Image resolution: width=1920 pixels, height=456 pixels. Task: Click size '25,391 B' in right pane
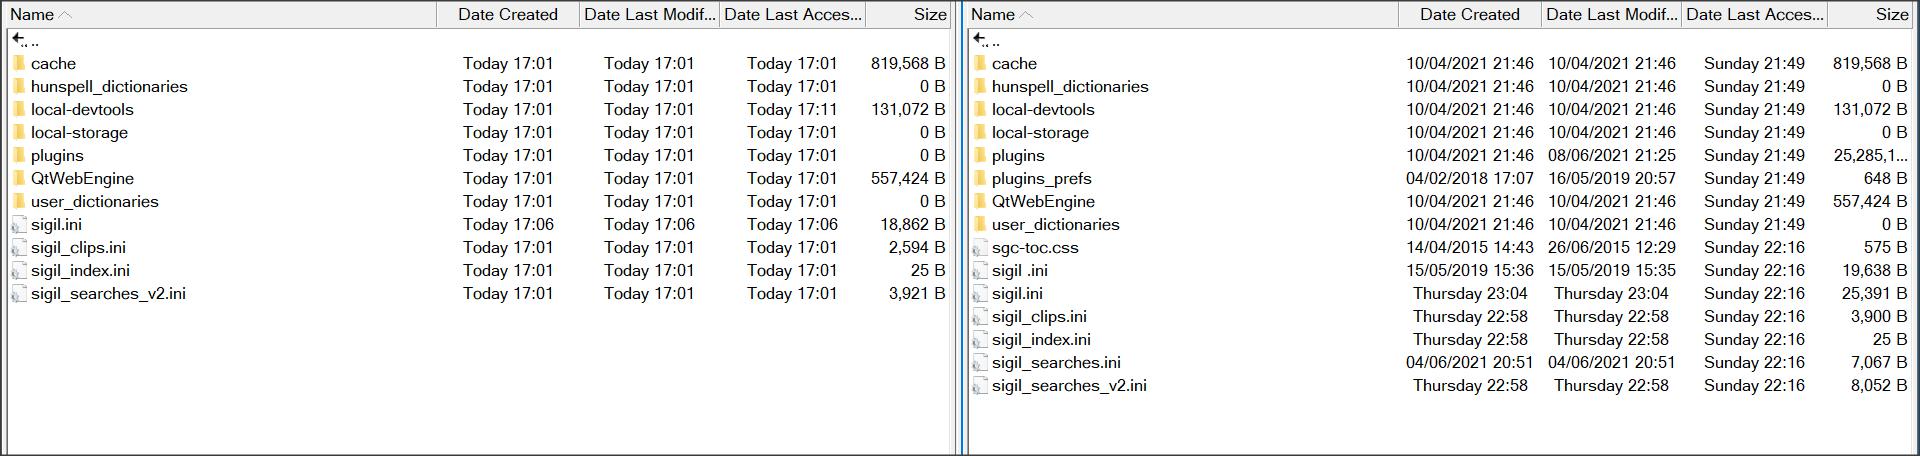click(x=1874, y=293)
